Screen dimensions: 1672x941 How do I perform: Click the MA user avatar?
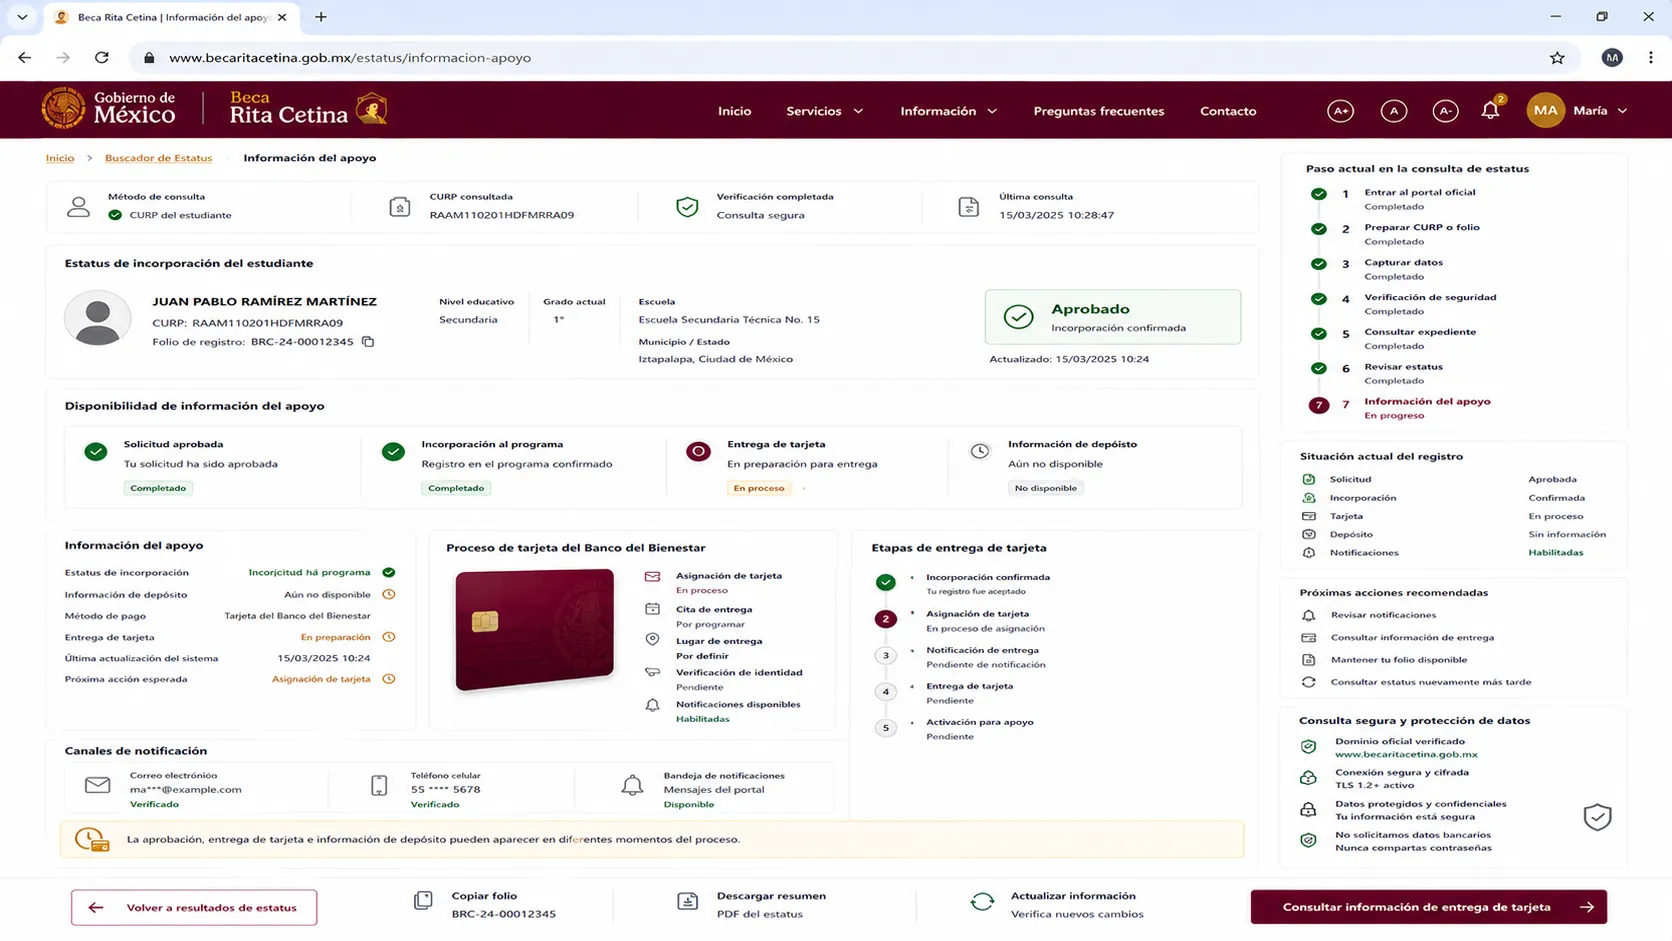(x=1545, y=110)
